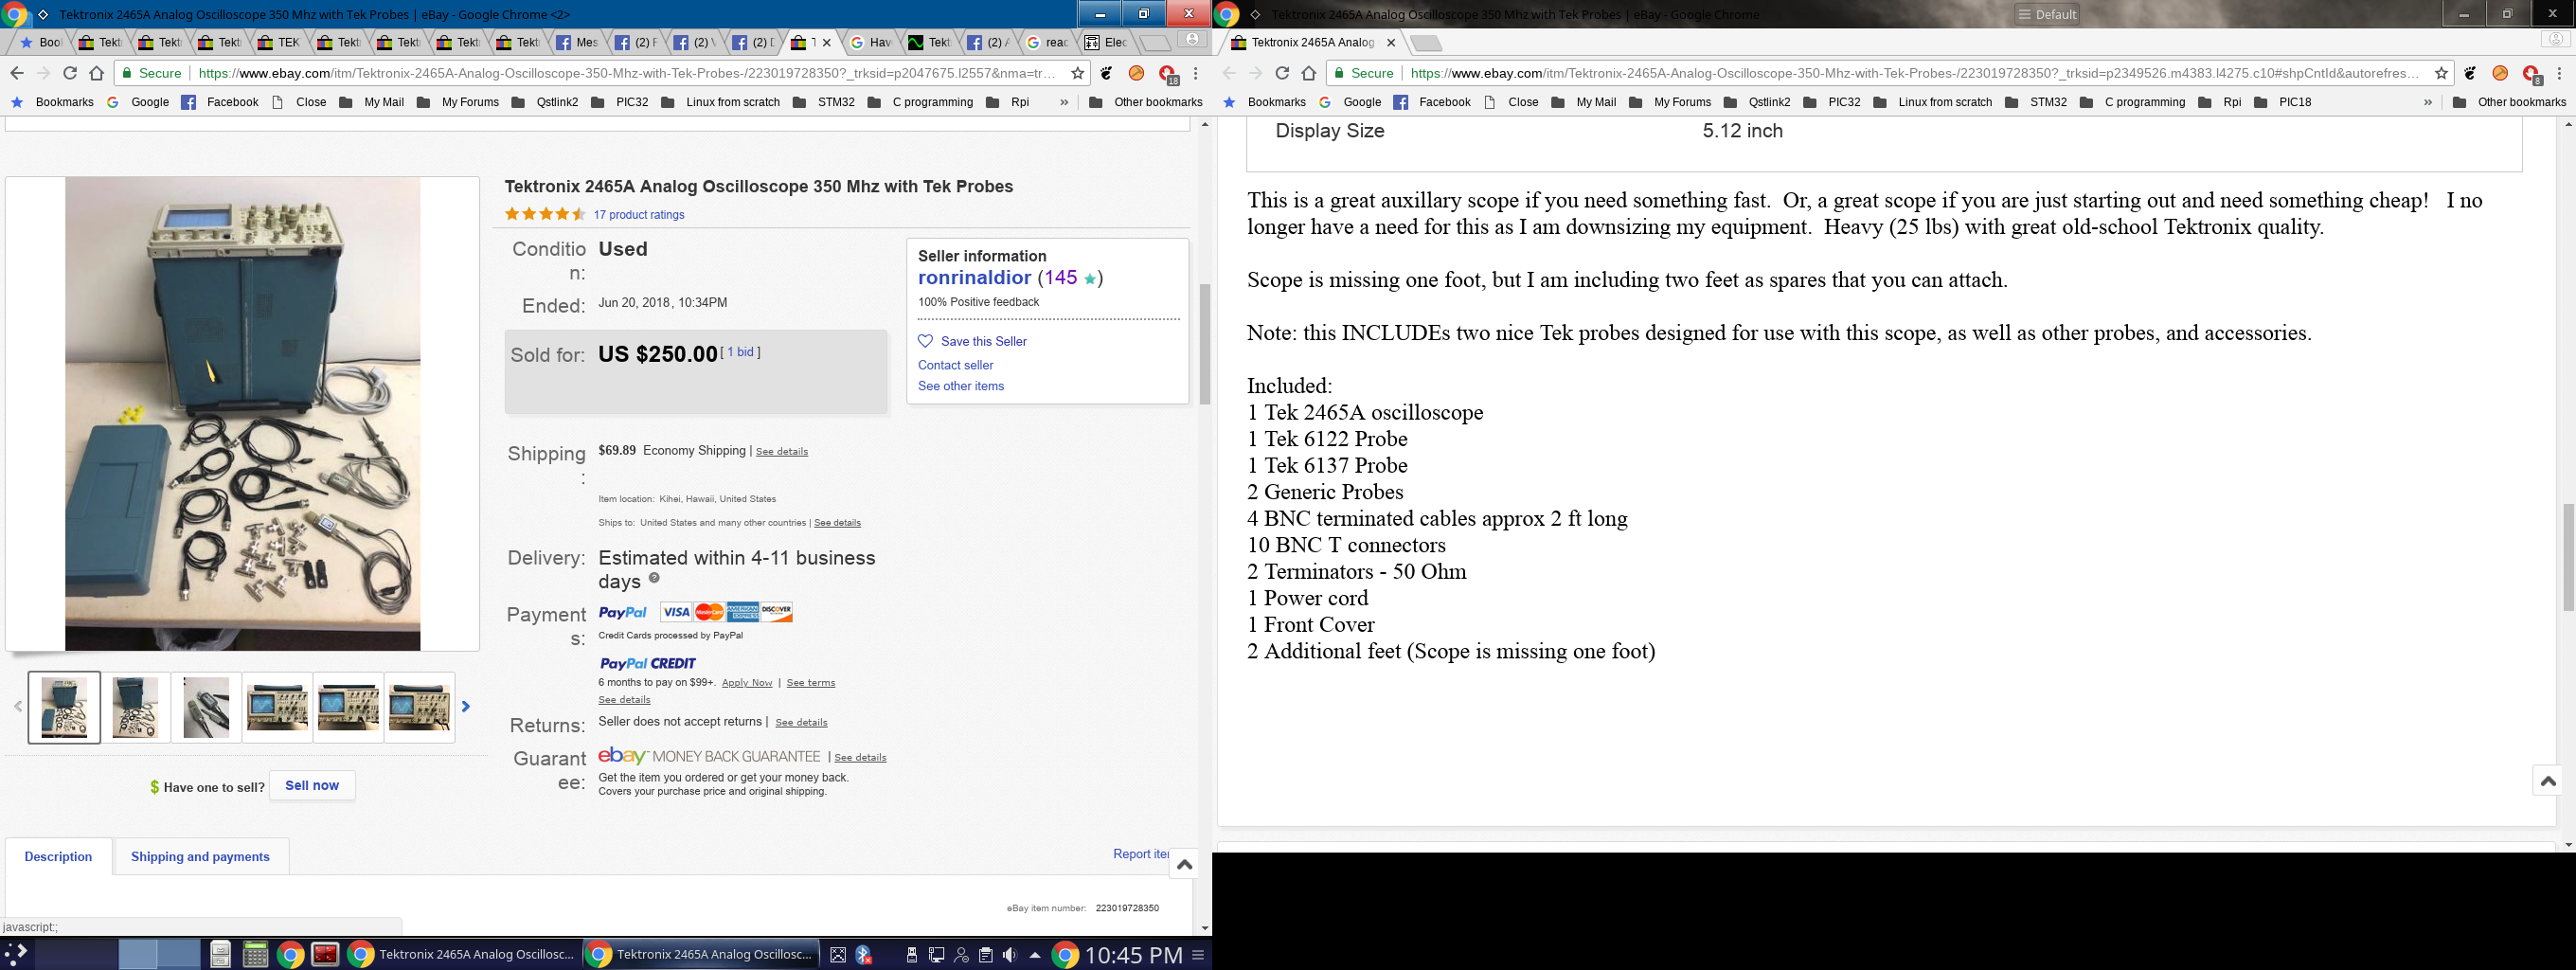This screenshot has height=970, width=2576.
Task: Click Apply Now for PayPal Credit
Action: point(747,683)
